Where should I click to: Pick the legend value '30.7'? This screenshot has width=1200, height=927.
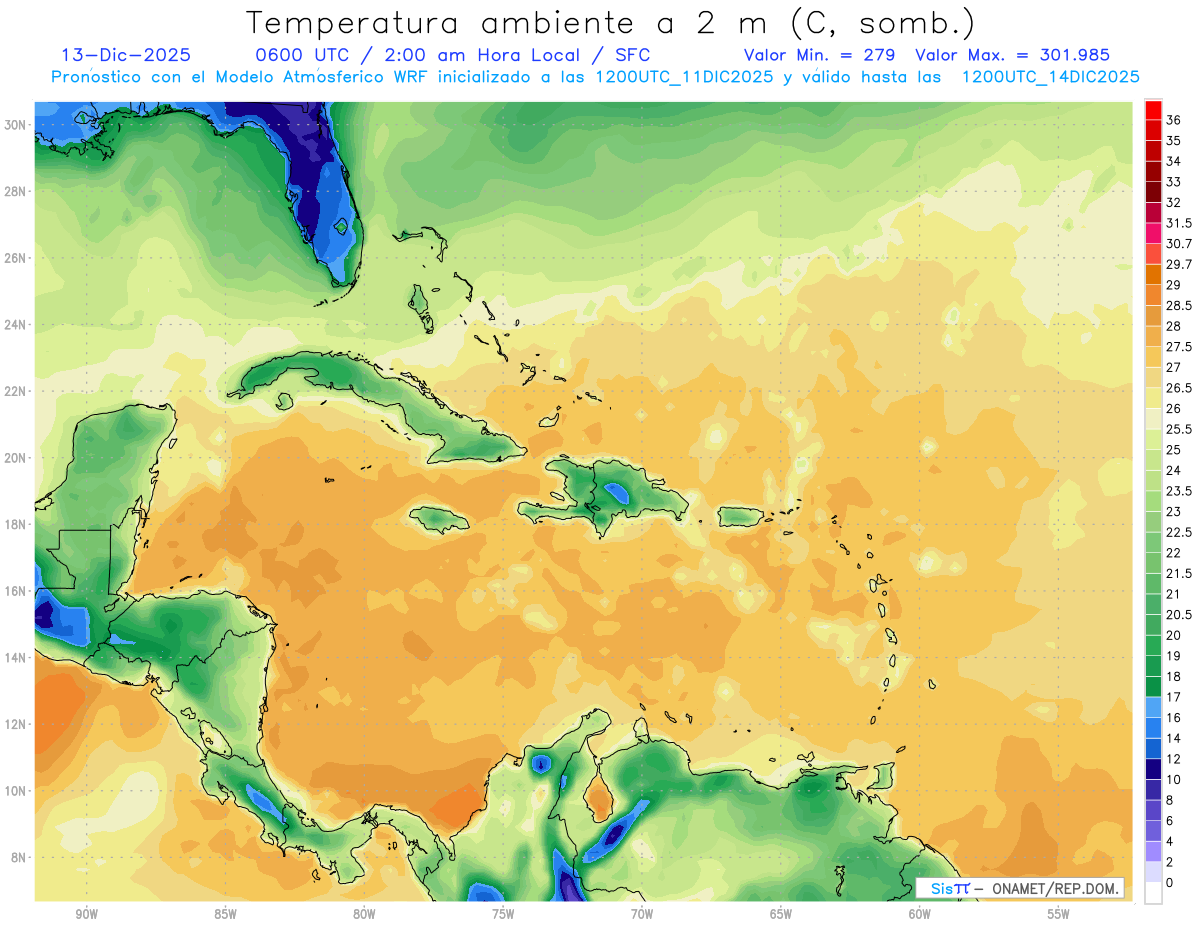1179,244
